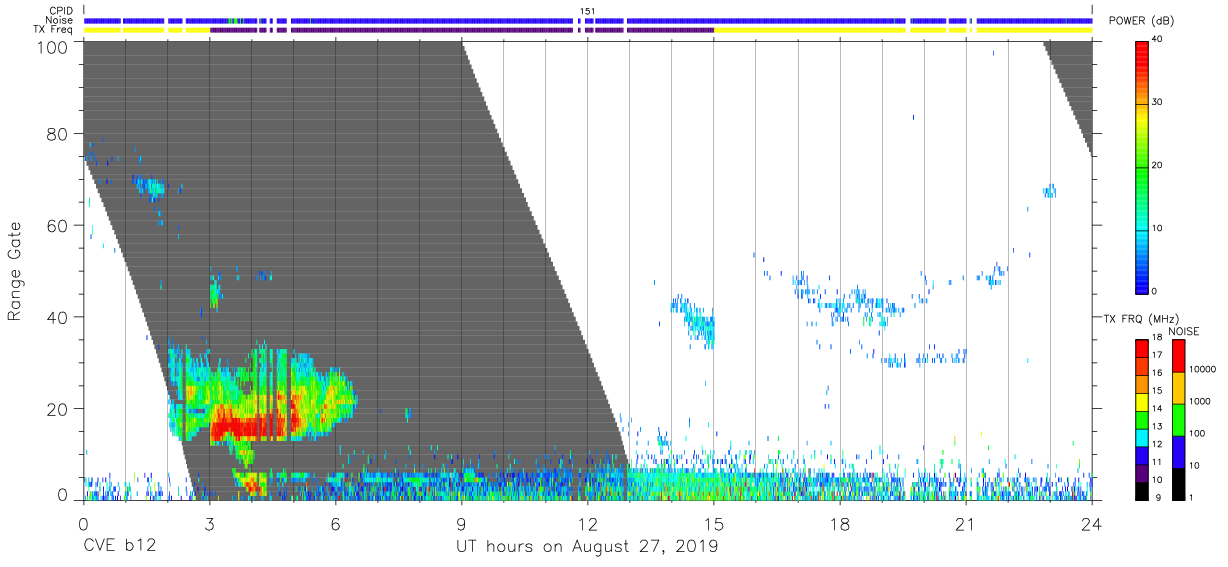Select the CPID value 151

[587, 11]
